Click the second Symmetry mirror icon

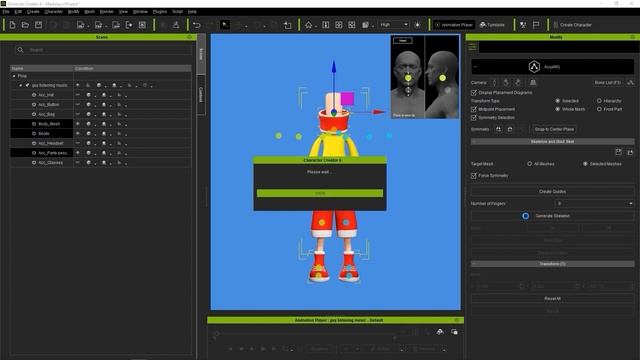point(510,129)
